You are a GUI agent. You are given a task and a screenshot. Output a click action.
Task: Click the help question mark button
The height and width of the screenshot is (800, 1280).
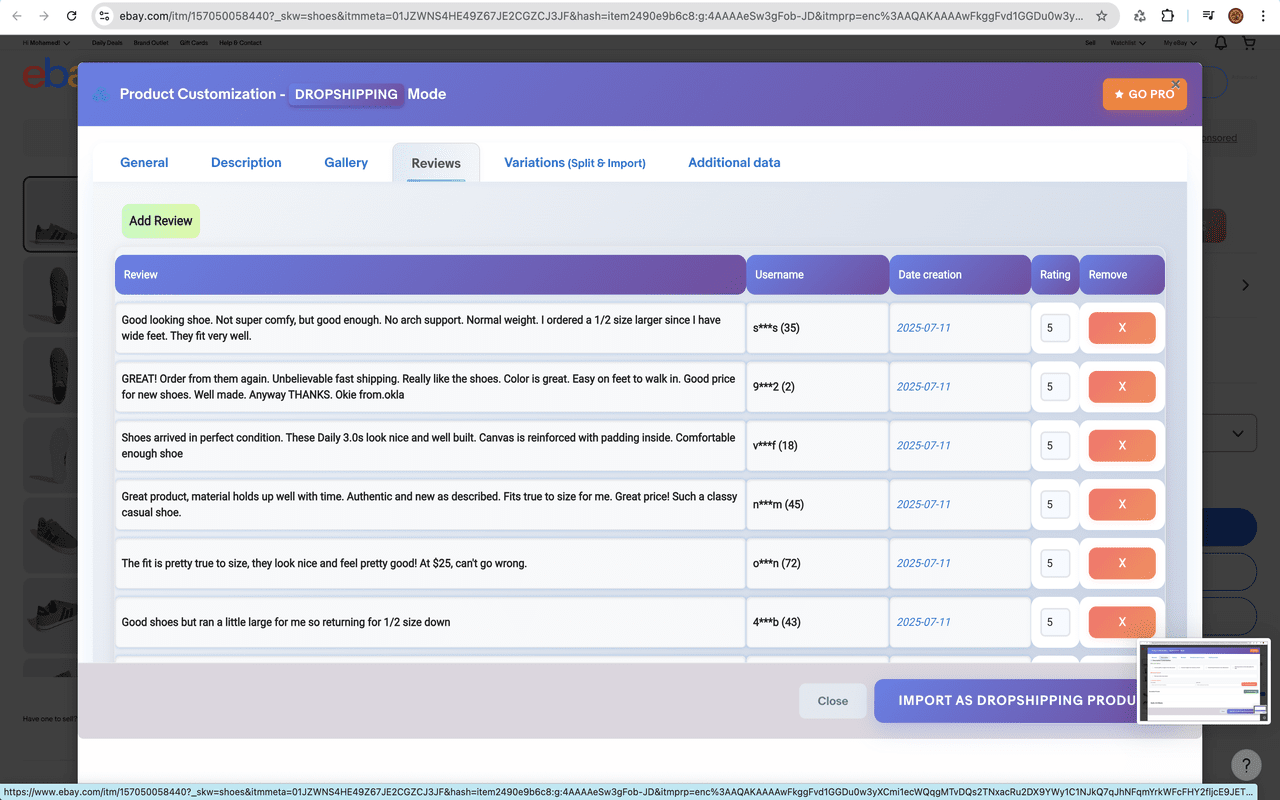(1245, 765)
